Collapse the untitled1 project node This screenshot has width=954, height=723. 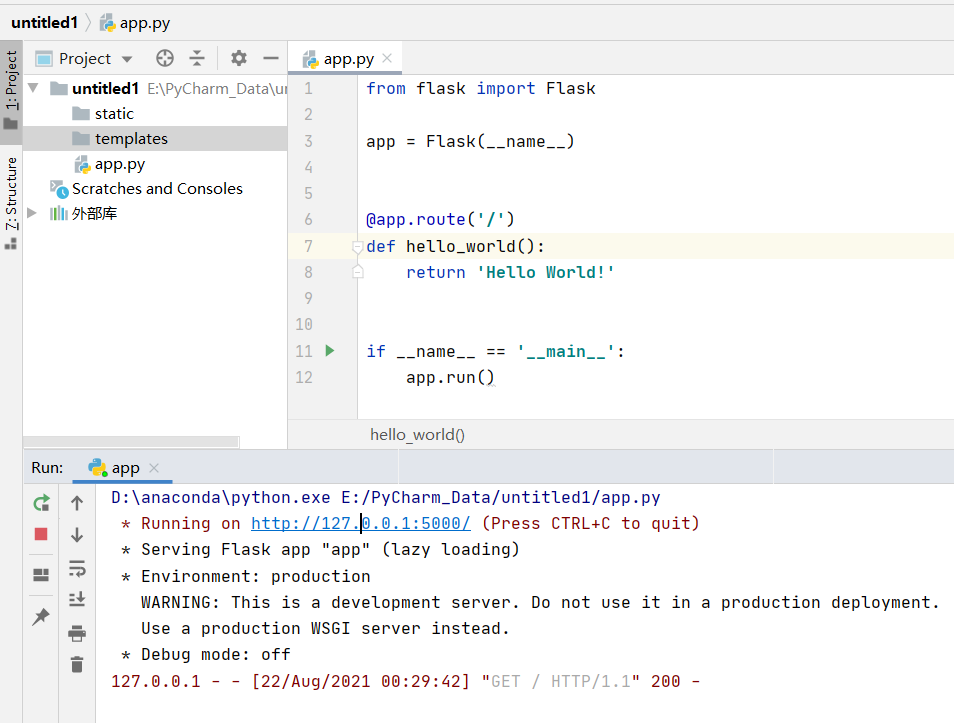click(x=33, y=88)
